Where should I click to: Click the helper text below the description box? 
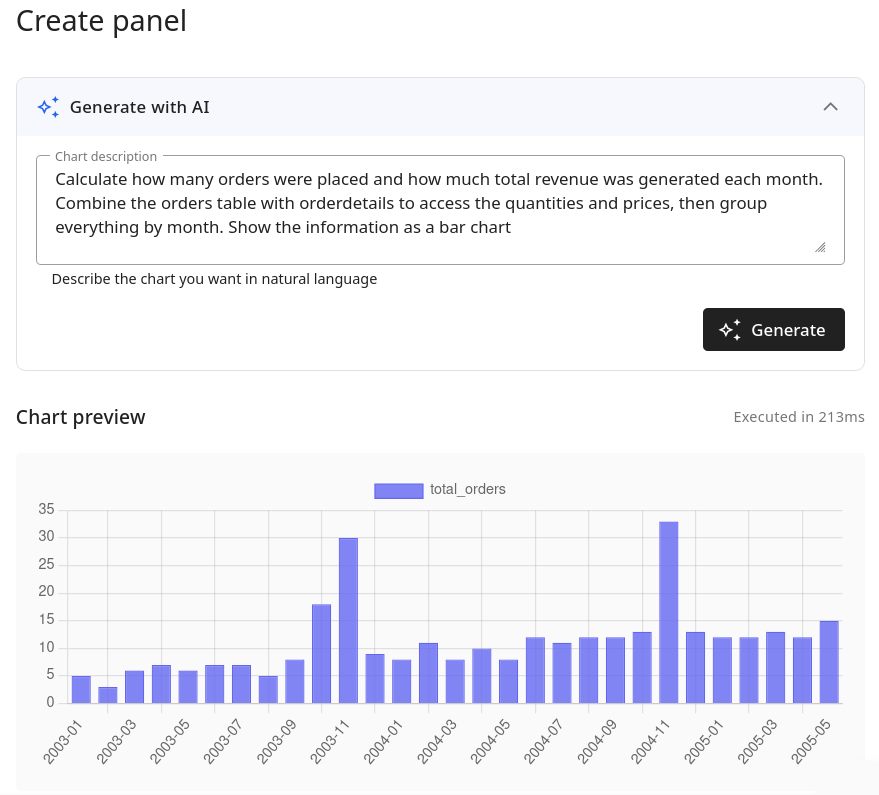(214, 279)
